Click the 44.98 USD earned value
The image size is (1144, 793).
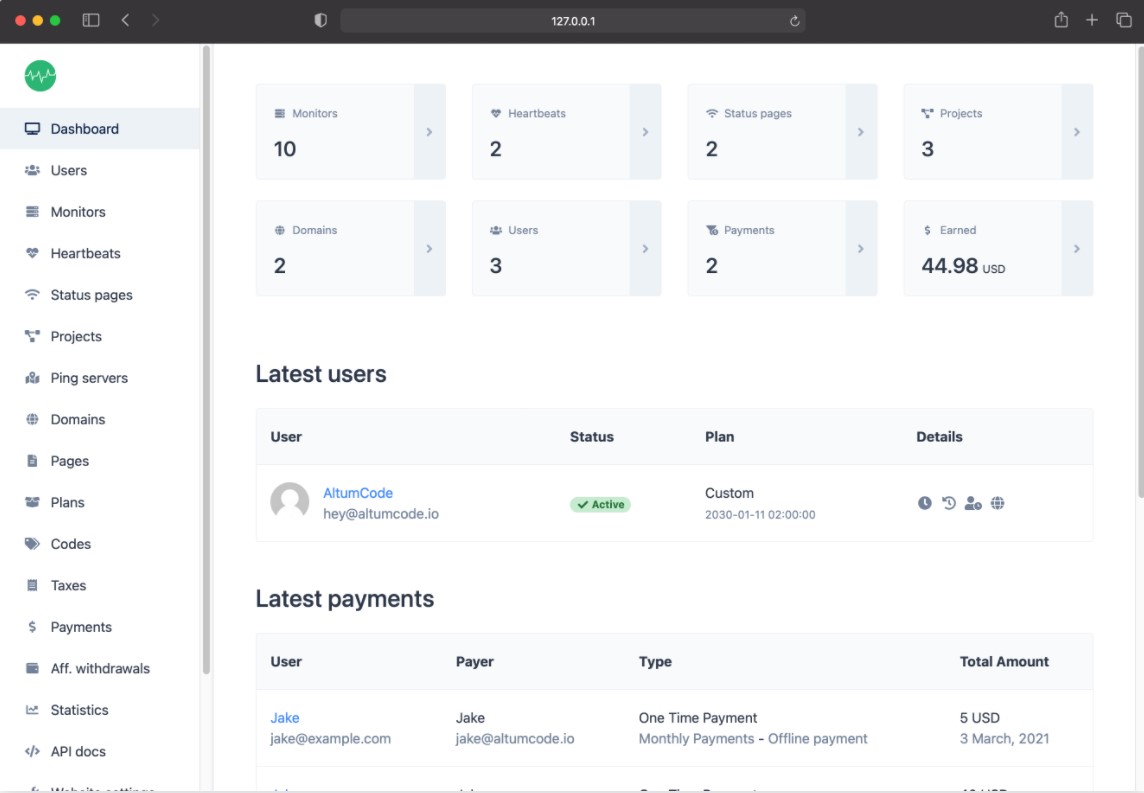(x=963, y=266)
